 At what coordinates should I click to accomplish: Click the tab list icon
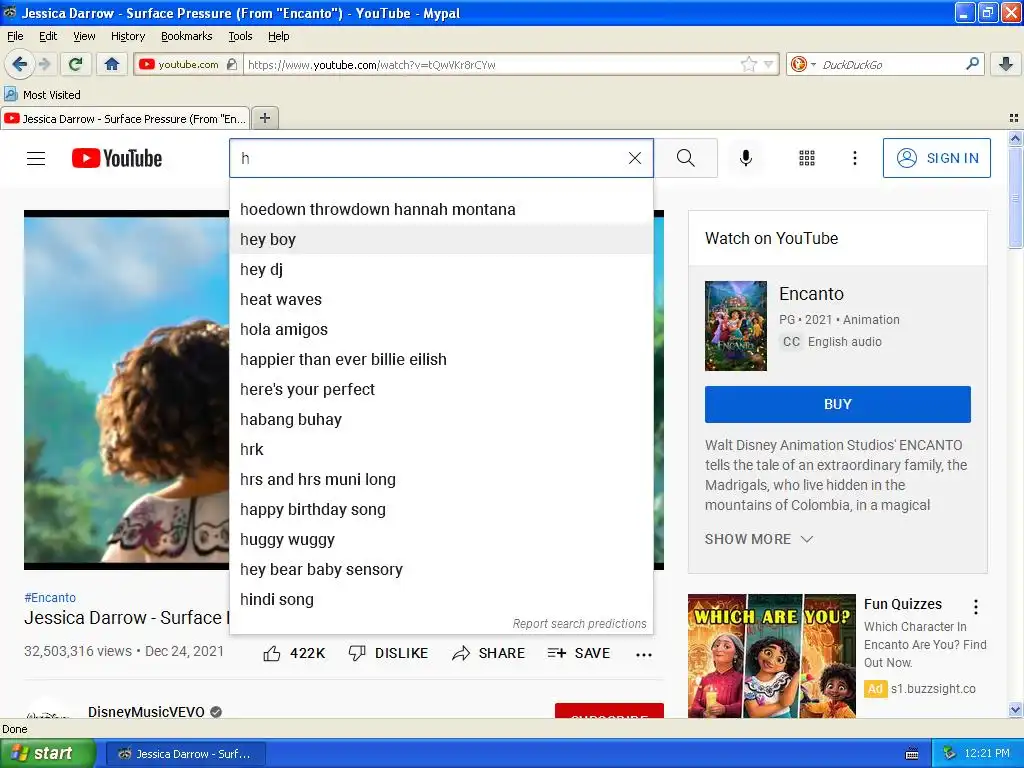pos(1014,118)
